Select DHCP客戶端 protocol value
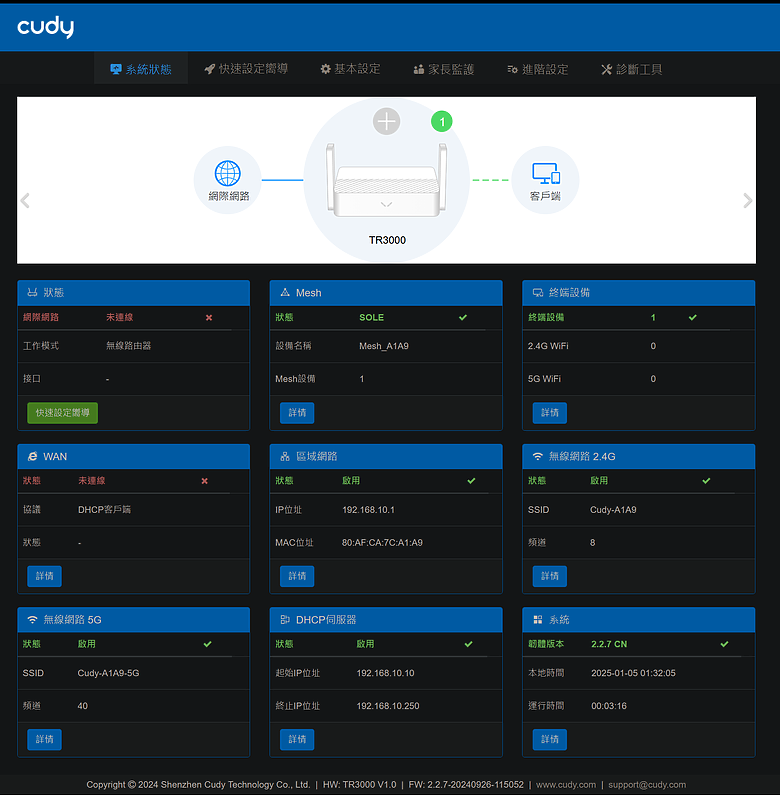This screenshot has height=795, width=780. click(x=104, y=510)
